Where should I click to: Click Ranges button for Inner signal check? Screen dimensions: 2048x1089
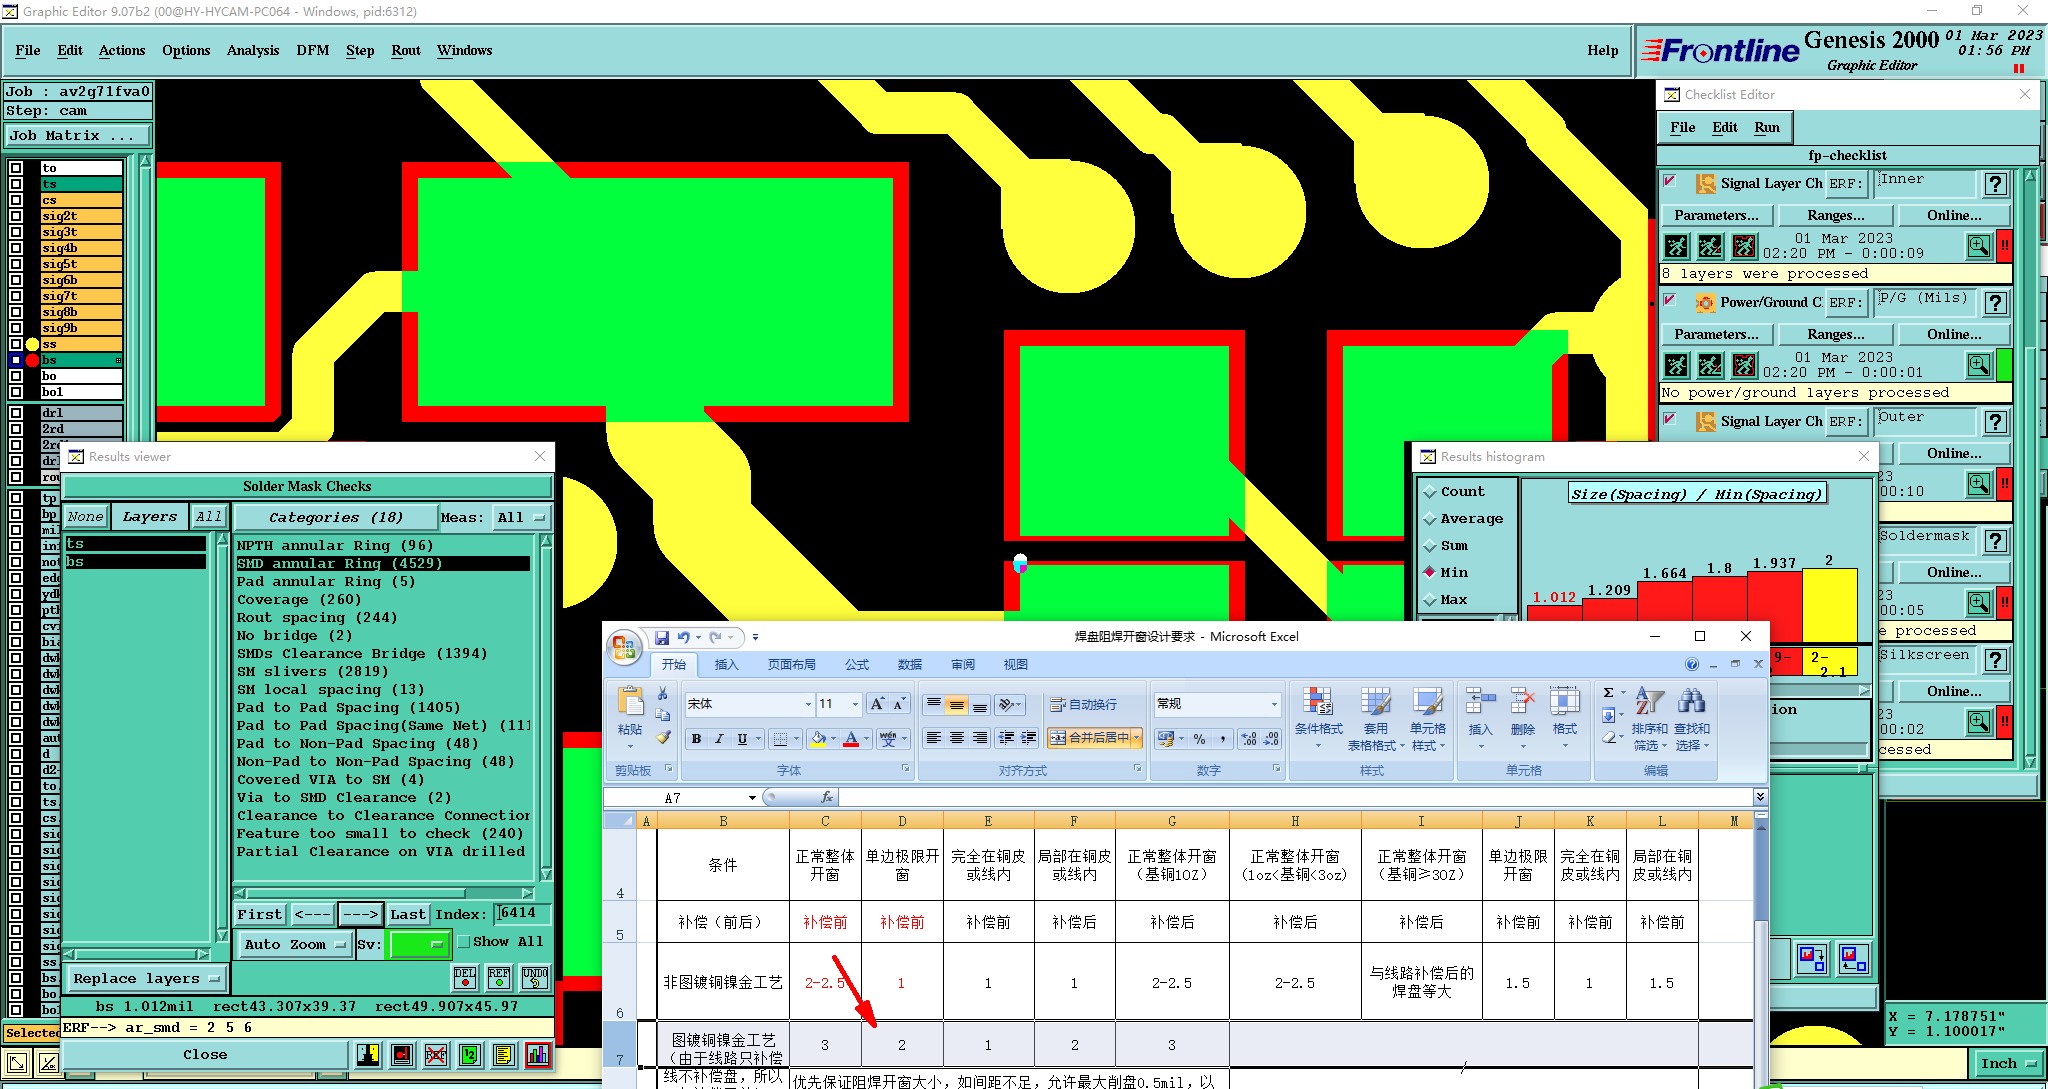click(x=1835, y=215)
